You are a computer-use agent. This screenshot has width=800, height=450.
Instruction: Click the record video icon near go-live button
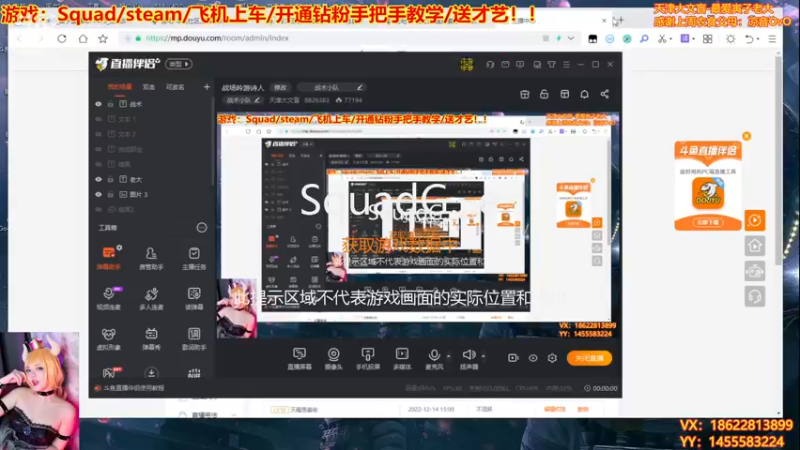pos(513,358)
